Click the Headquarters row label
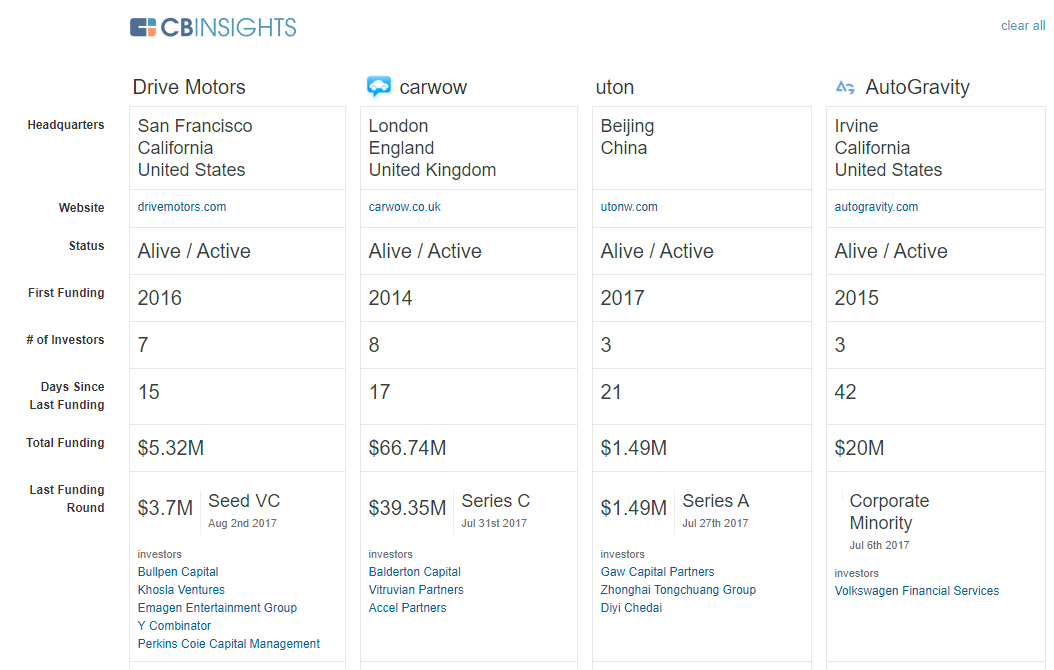 pos(66,125)
